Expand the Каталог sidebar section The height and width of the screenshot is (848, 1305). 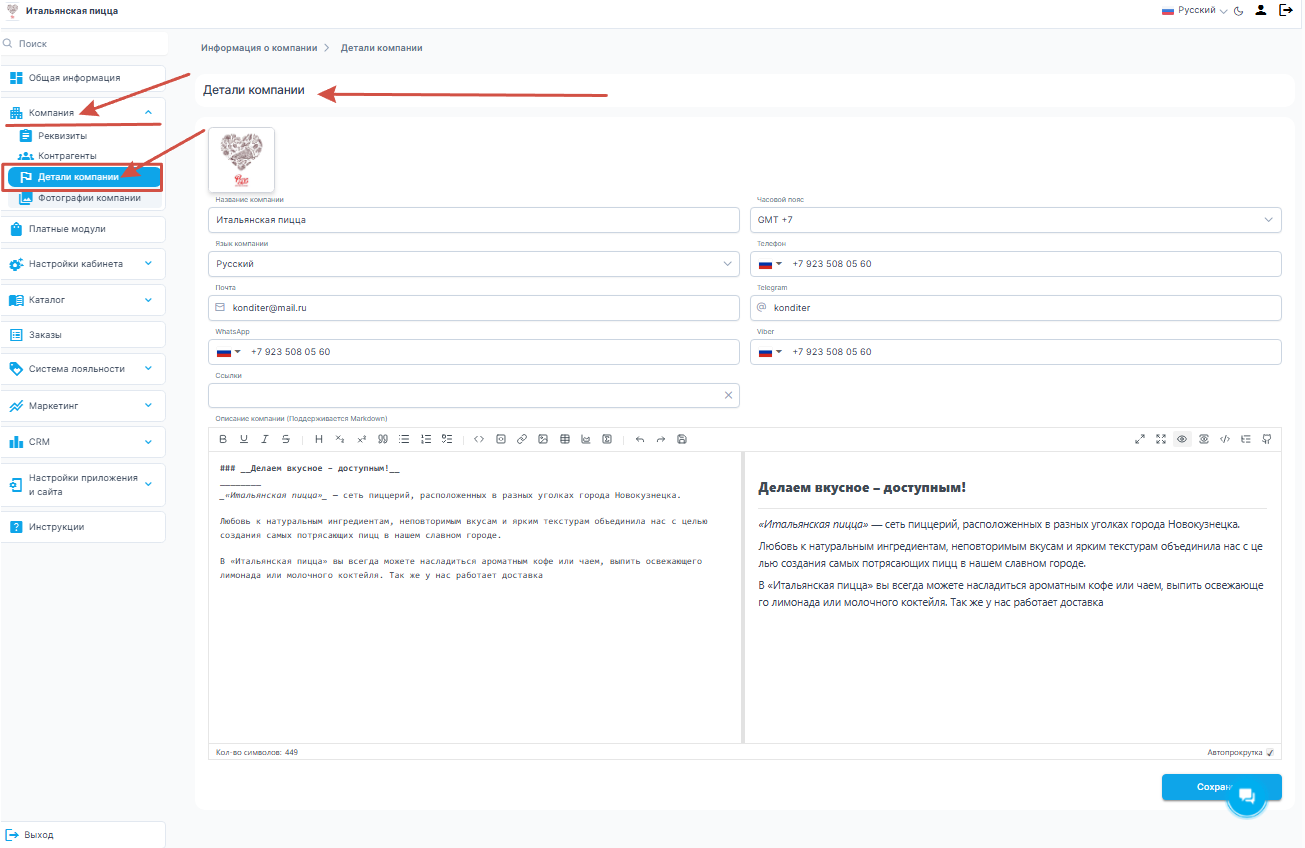82,300
